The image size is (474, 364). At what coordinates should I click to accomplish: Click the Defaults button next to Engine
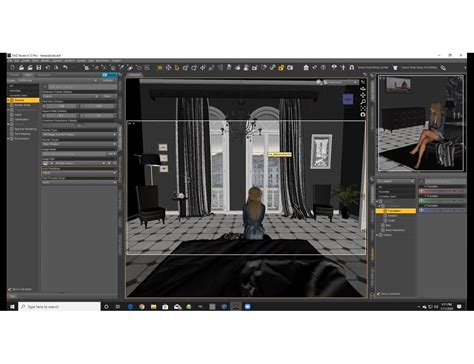[x=107, y=80]
